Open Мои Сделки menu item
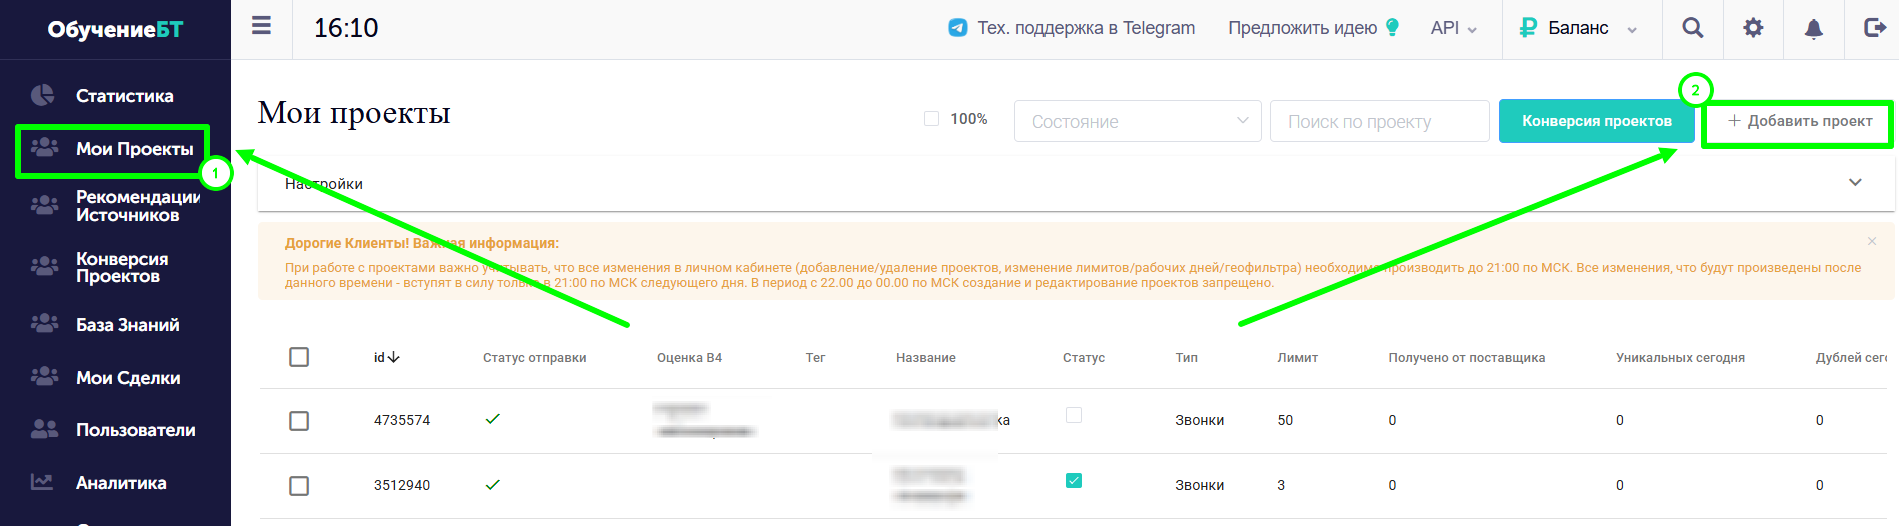Screen dimensions: 1899x526 pos(128,378)
